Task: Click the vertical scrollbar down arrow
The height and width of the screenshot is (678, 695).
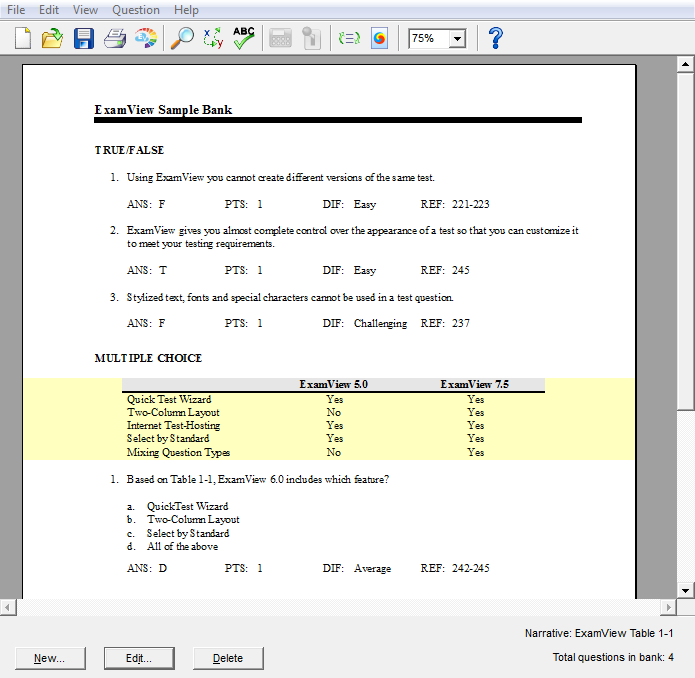Action: pos(685,590)
